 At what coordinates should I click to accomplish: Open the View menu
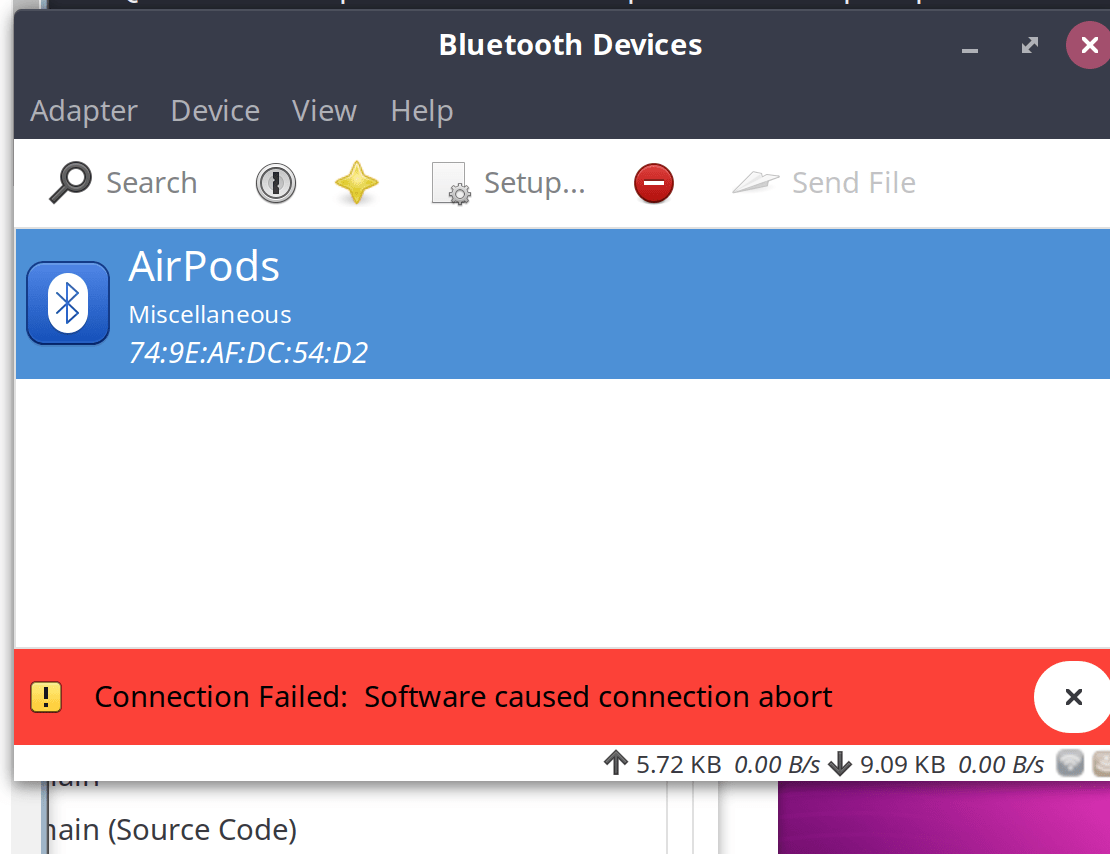click(x=324, y=111)
